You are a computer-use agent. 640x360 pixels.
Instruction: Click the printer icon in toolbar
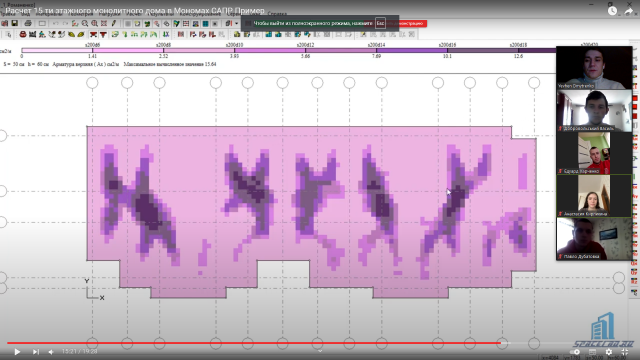[x=28, y=23]
